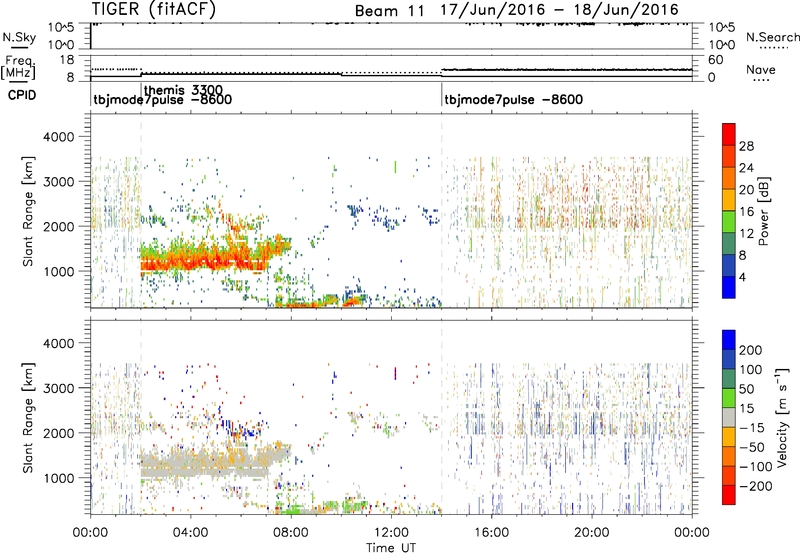The image size is (800, 554).
Task: Click the 60 tick label on Nave axis
Action: tap(716, 60)
